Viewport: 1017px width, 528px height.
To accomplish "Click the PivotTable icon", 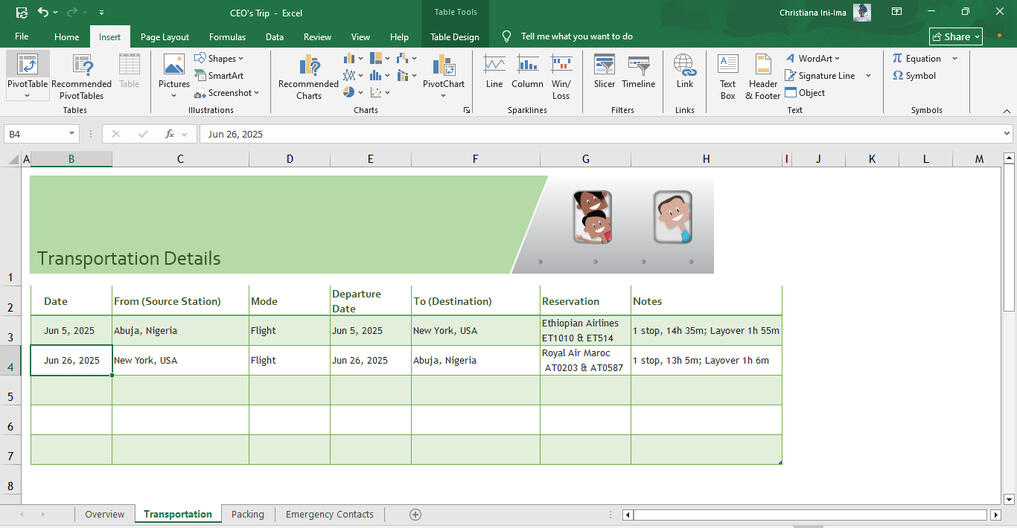I will click(x=27, y=65).
